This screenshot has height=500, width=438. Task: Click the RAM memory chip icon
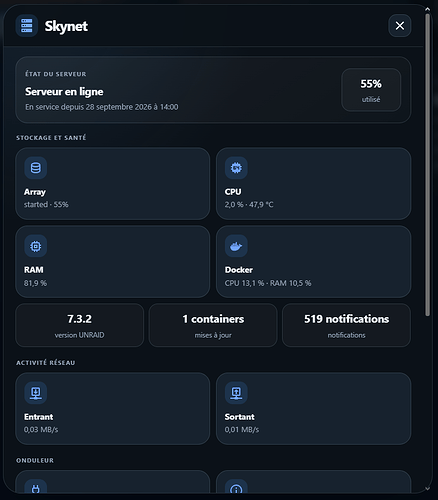coord(36,246)
